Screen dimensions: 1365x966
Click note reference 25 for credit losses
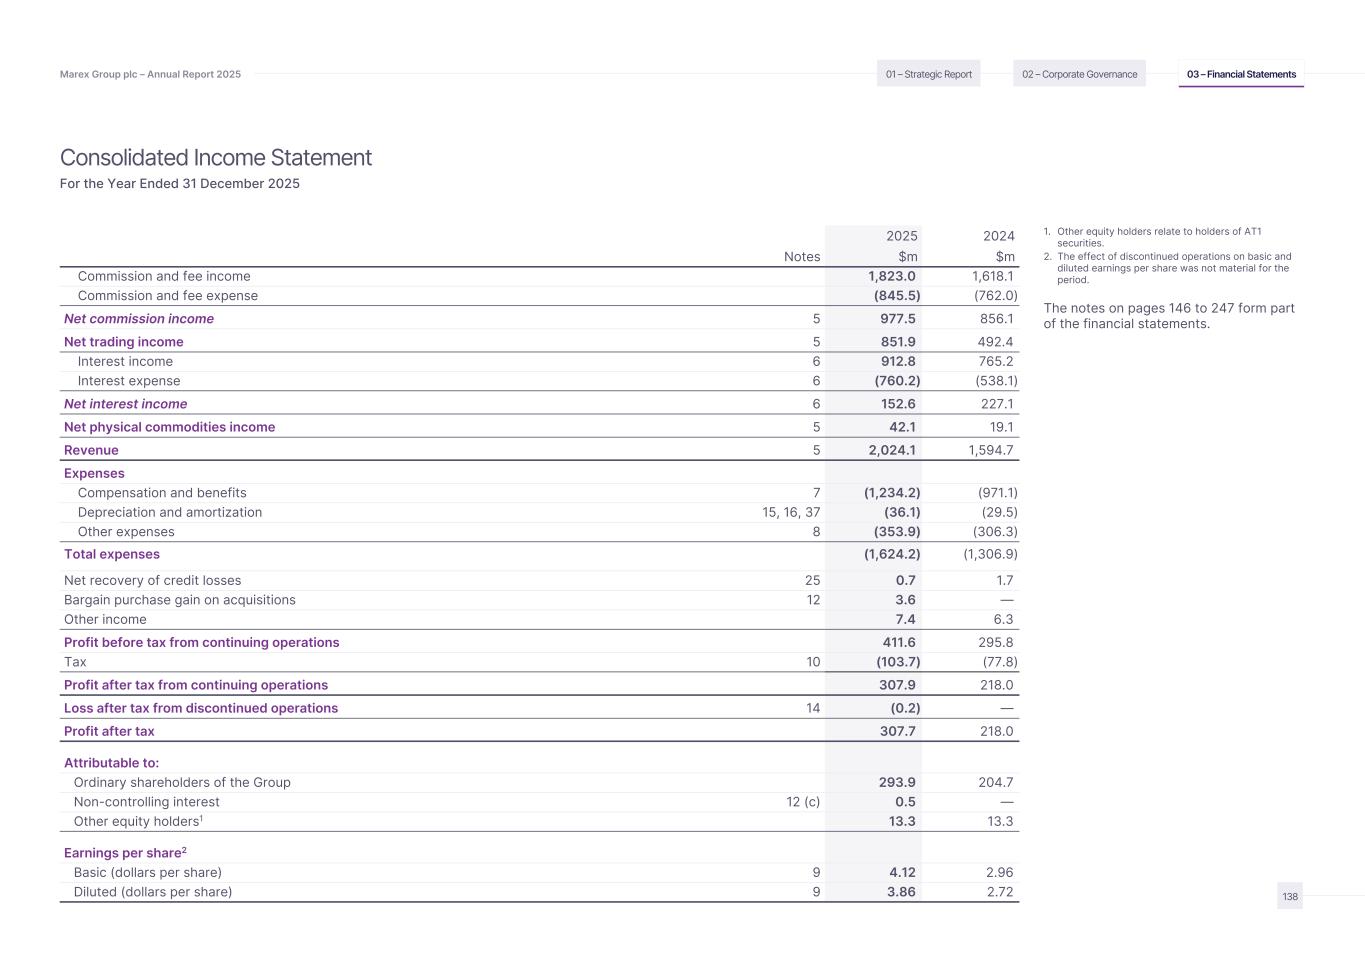coord(812,581)
